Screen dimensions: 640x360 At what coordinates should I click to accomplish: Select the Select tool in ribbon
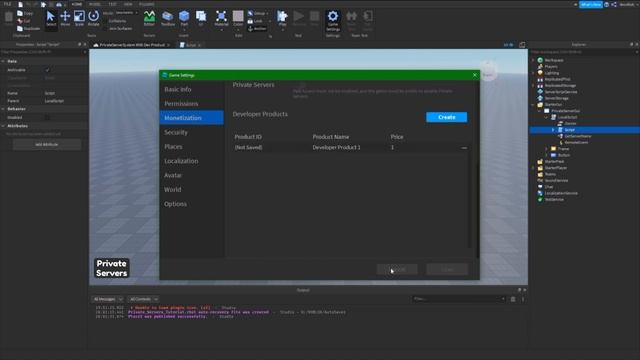(x=51, y=18)
